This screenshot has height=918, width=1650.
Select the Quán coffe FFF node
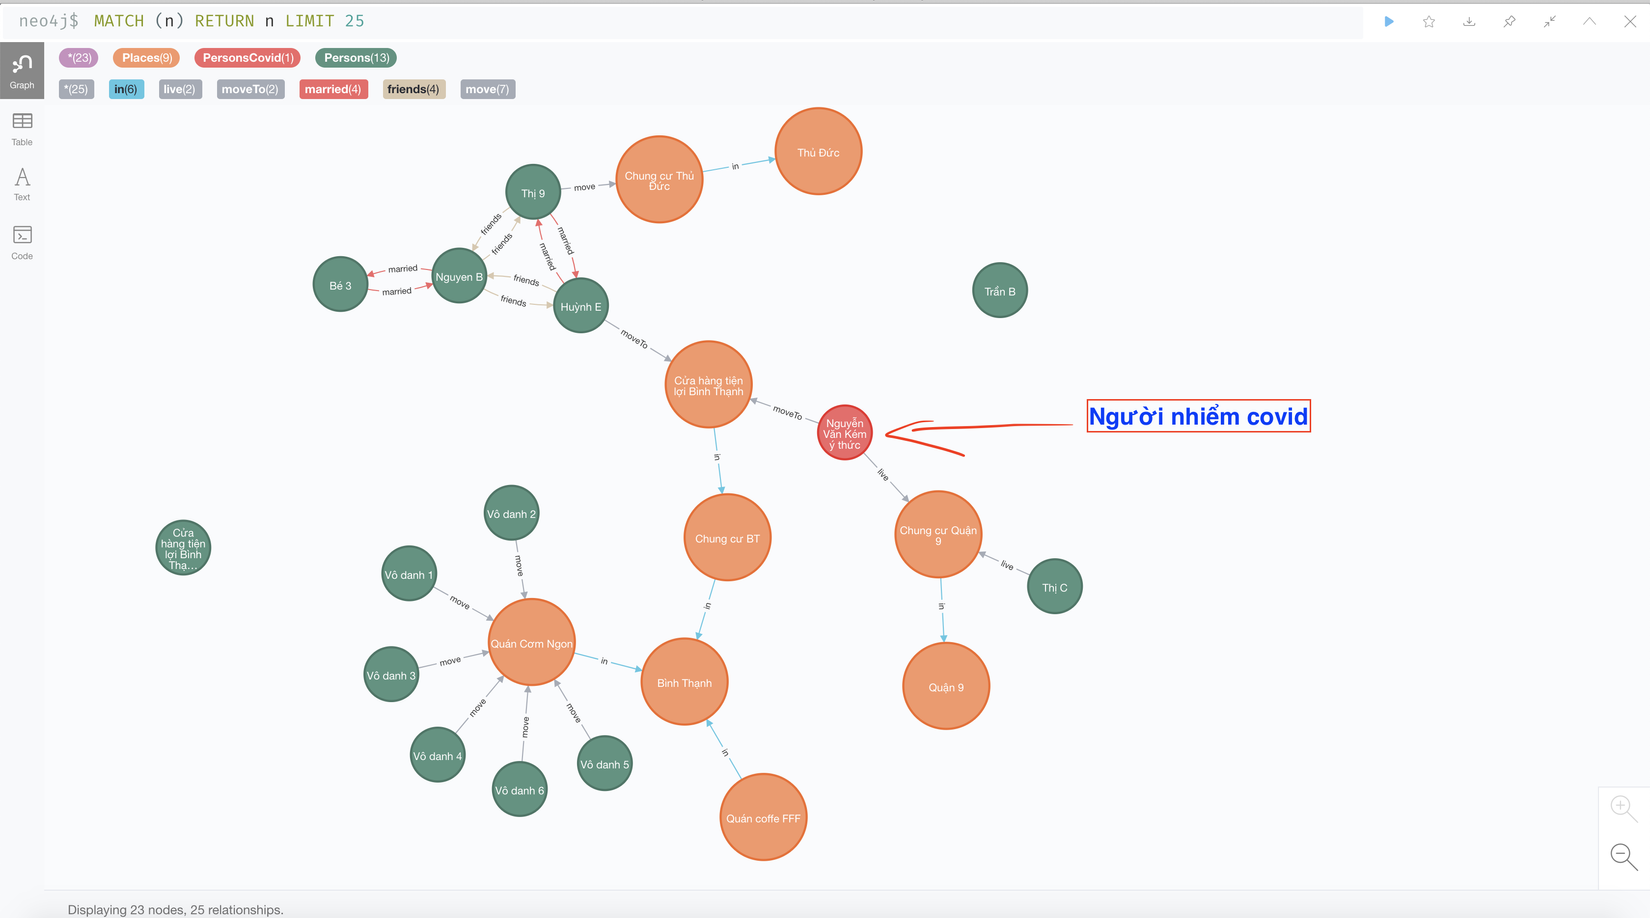[x=763, y=817]
